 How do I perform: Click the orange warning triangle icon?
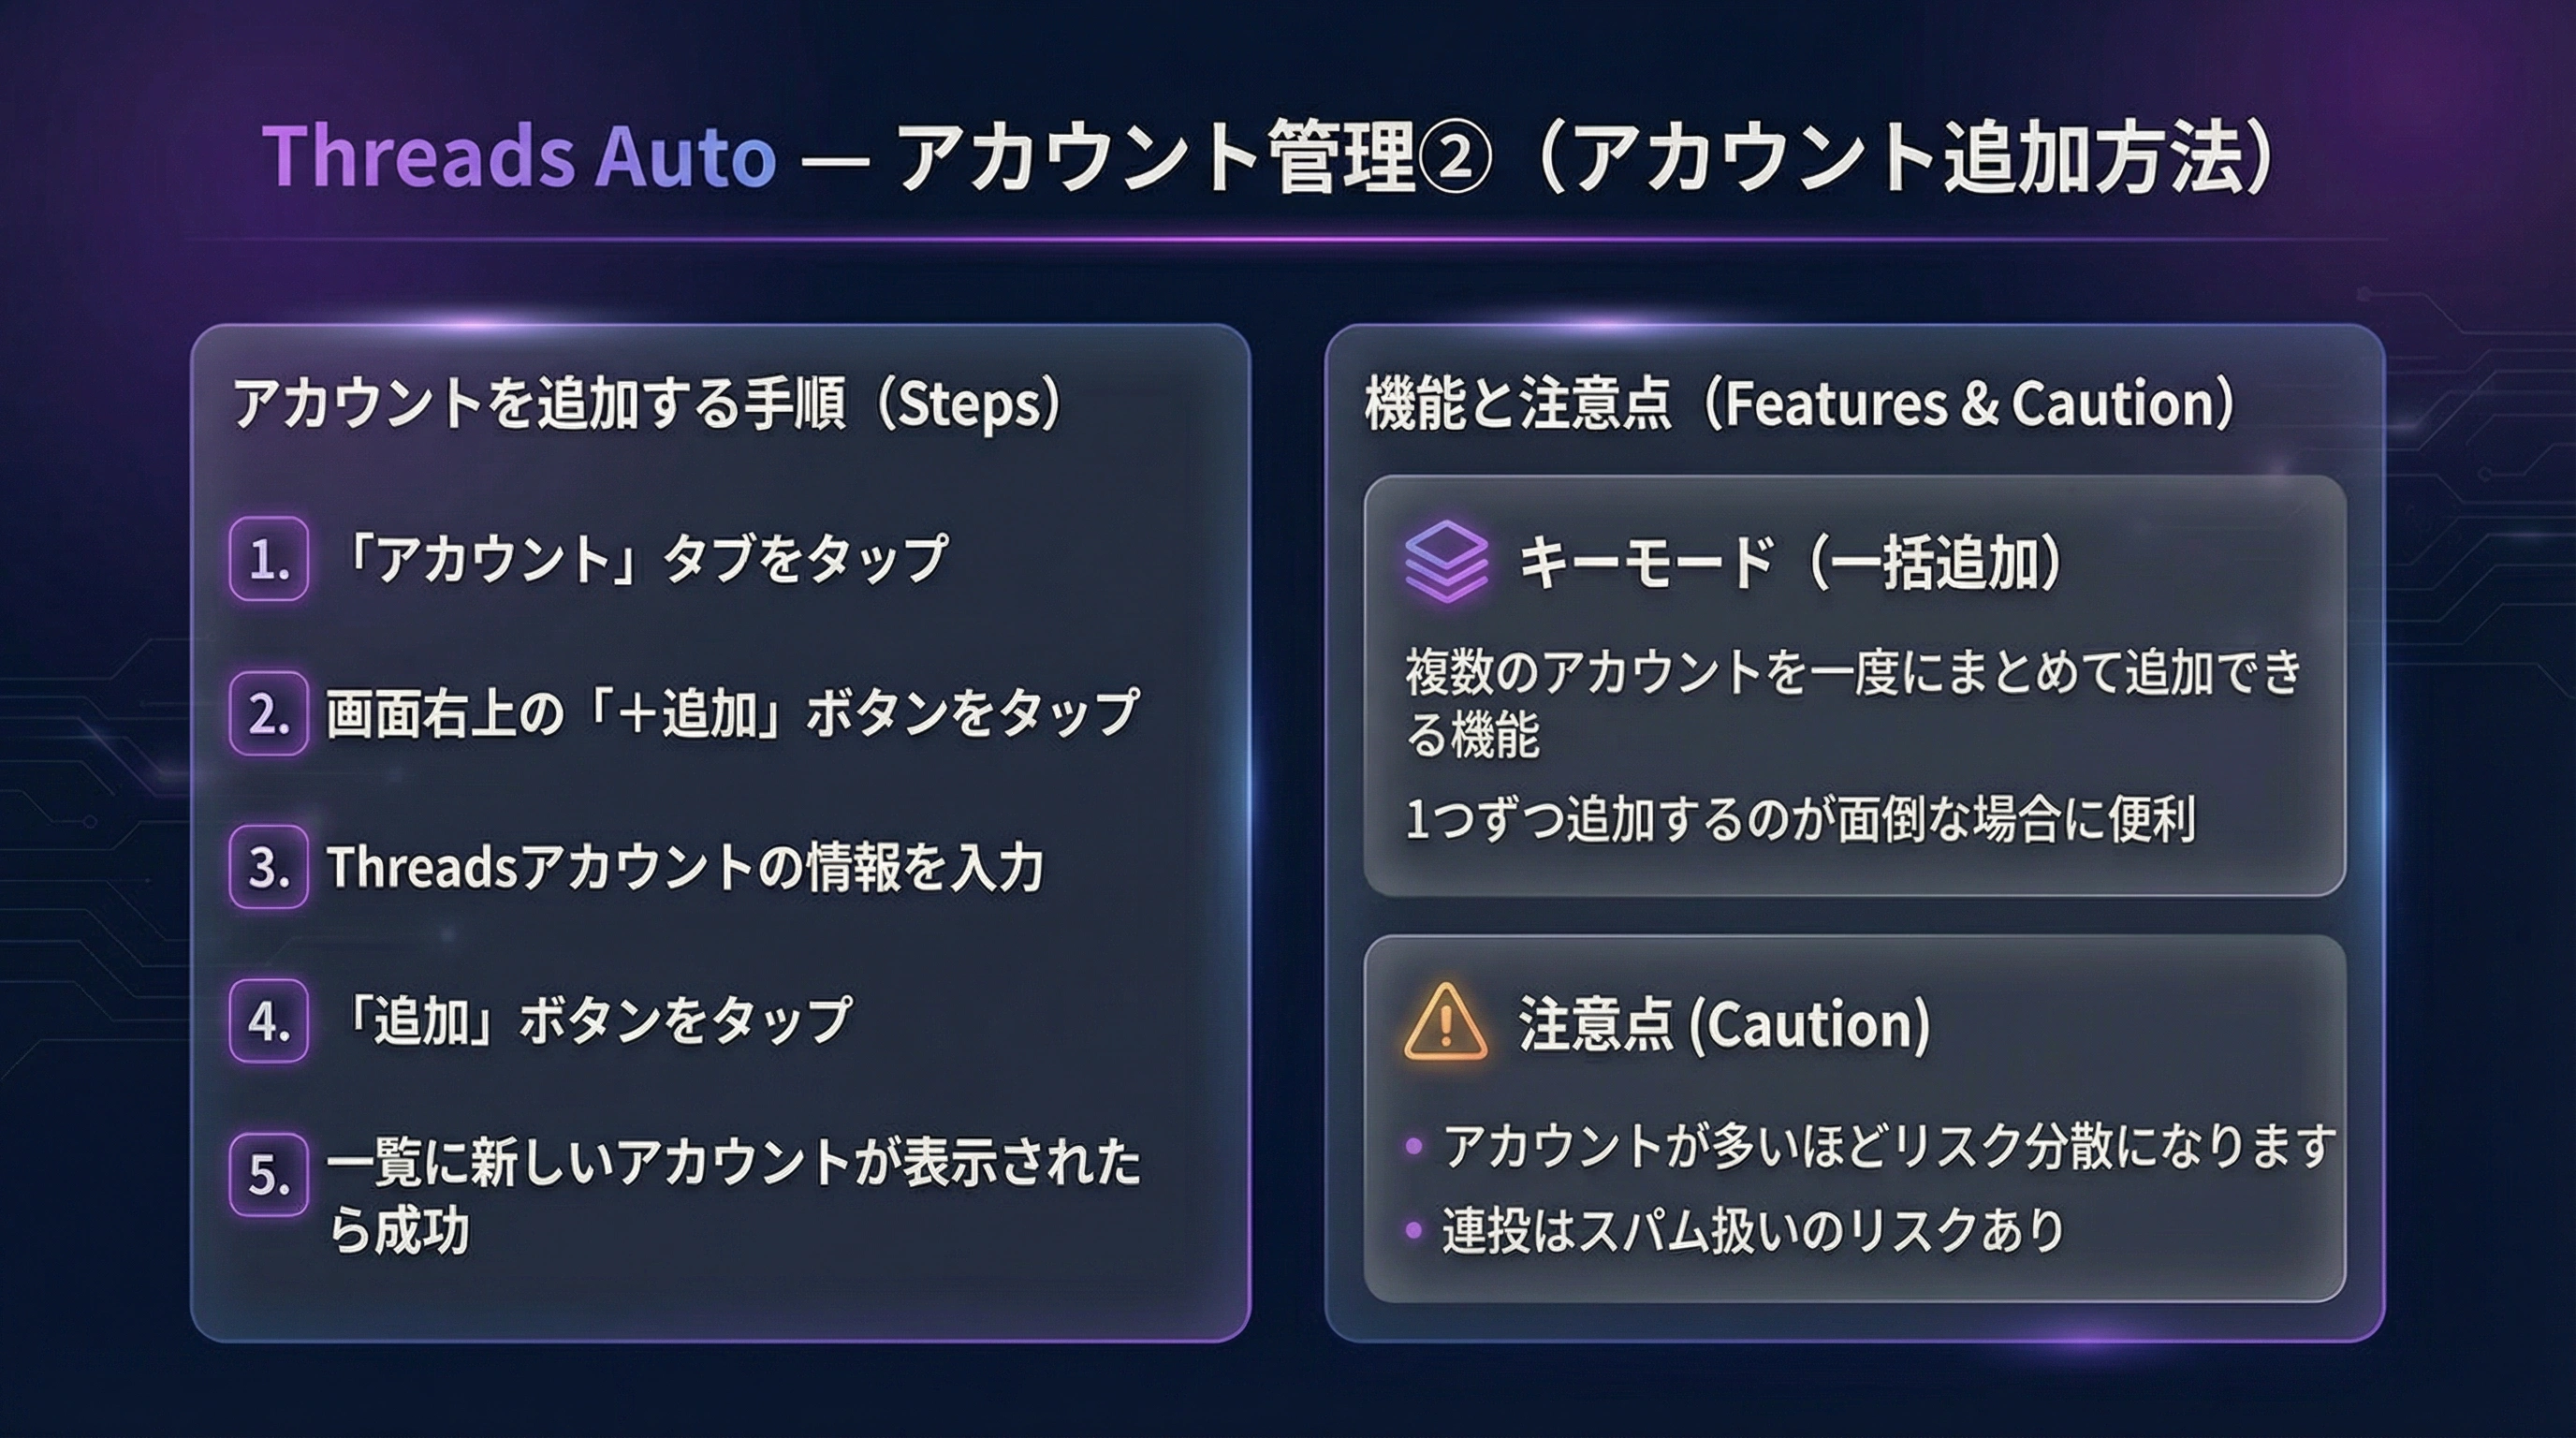pos(1445,1023)
